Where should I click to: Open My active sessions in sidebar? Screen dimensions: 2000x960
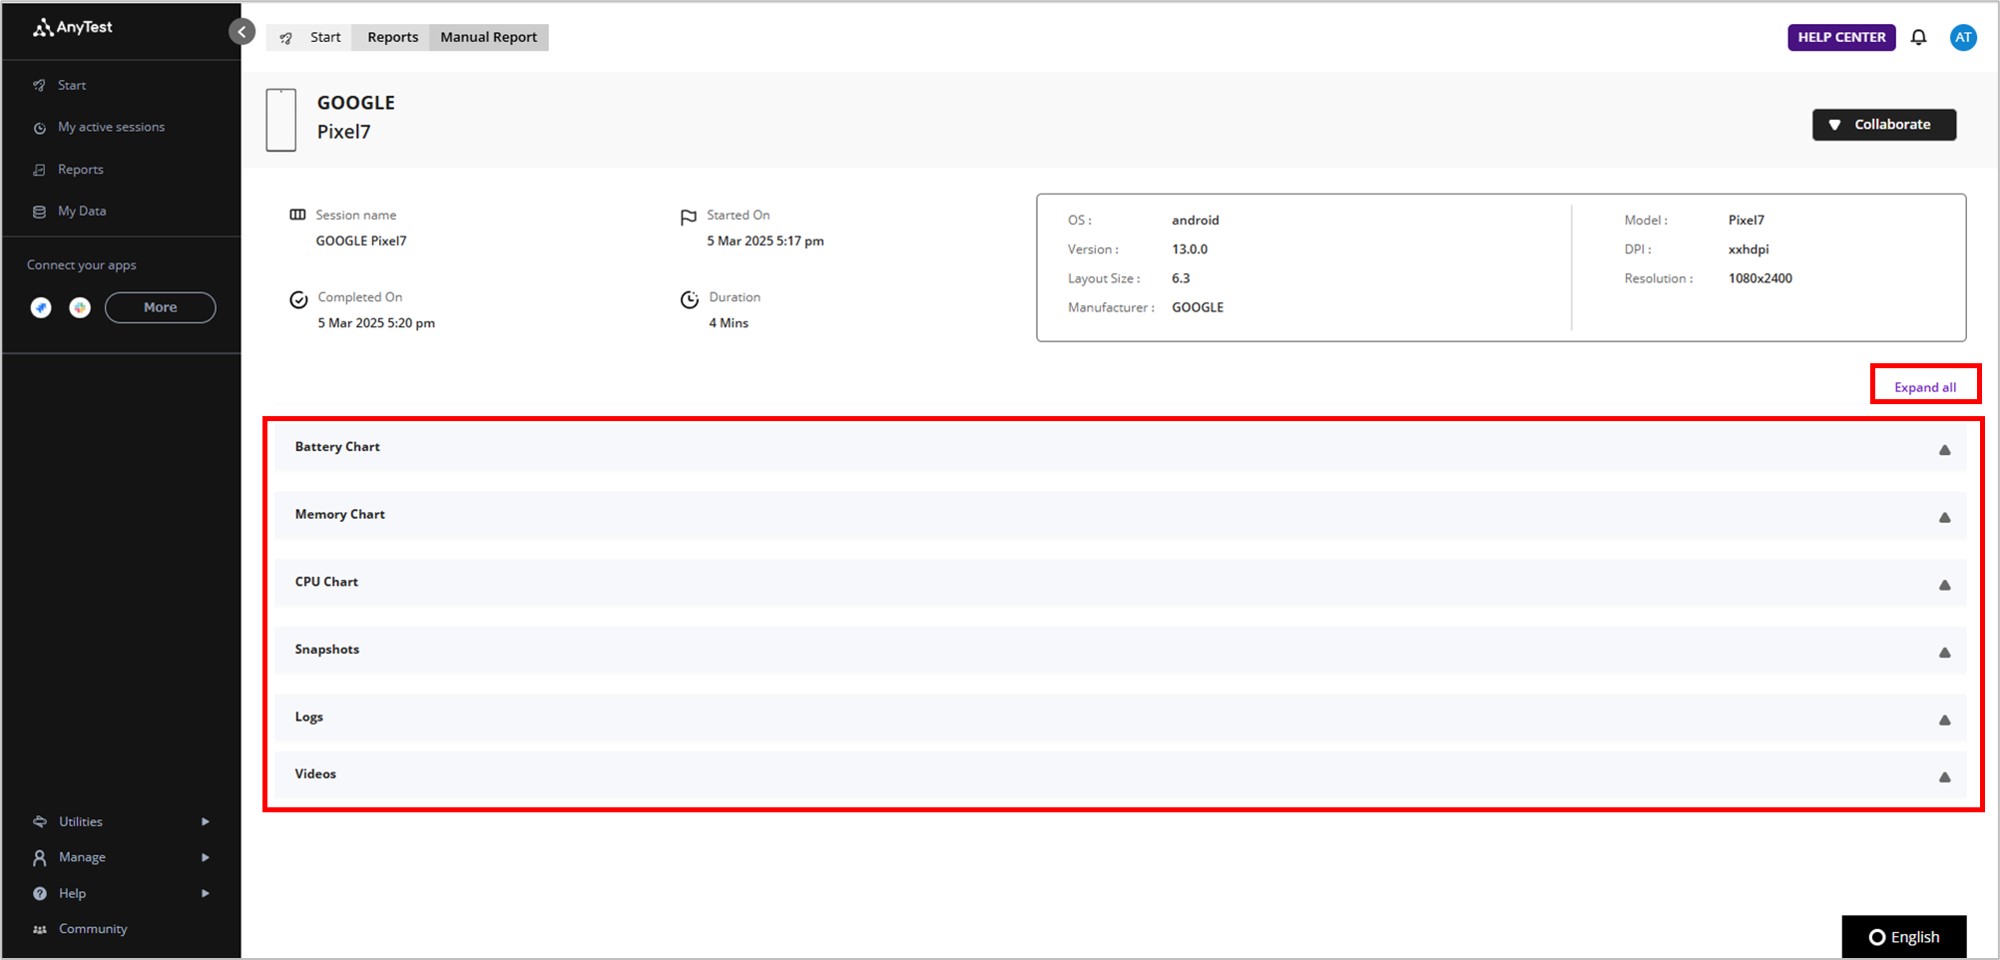point(111,127)
